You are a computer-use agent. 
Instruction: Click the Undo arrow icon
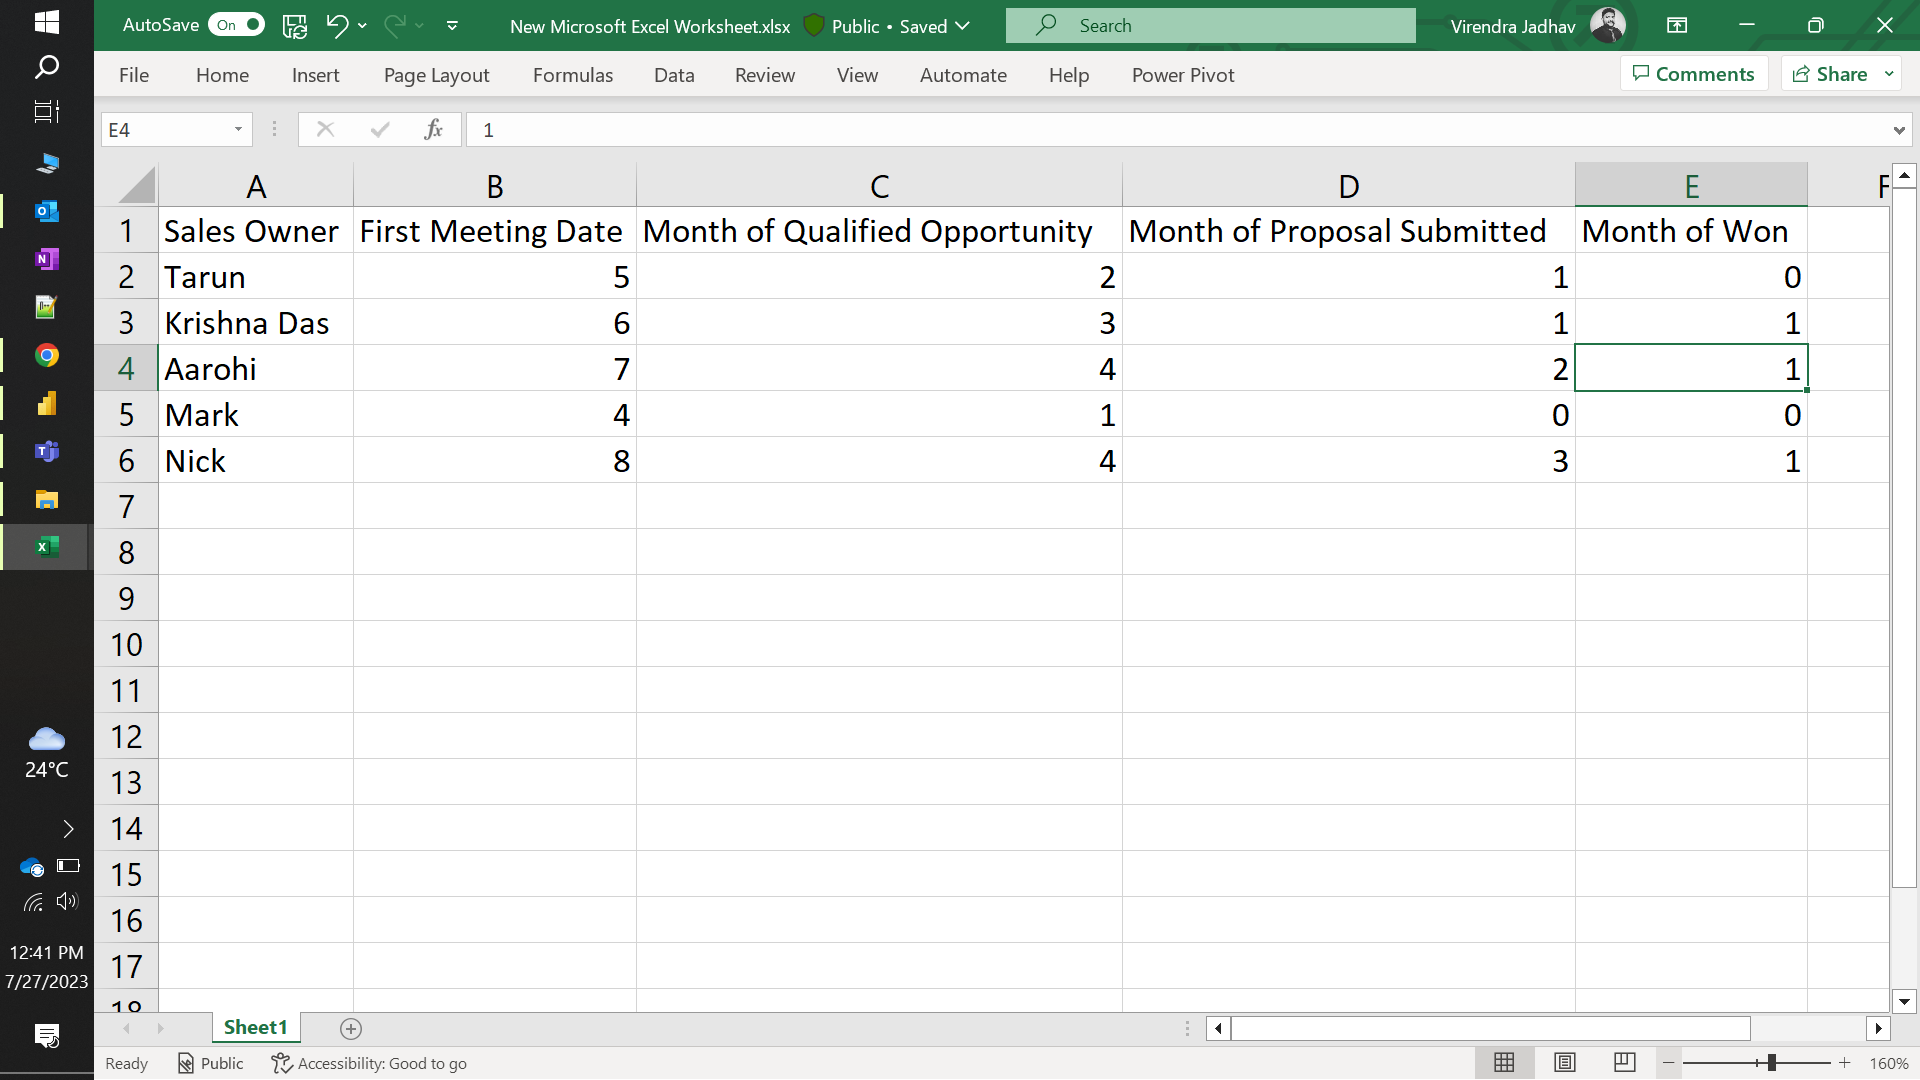pyautogui.click(x=337, y=26)
